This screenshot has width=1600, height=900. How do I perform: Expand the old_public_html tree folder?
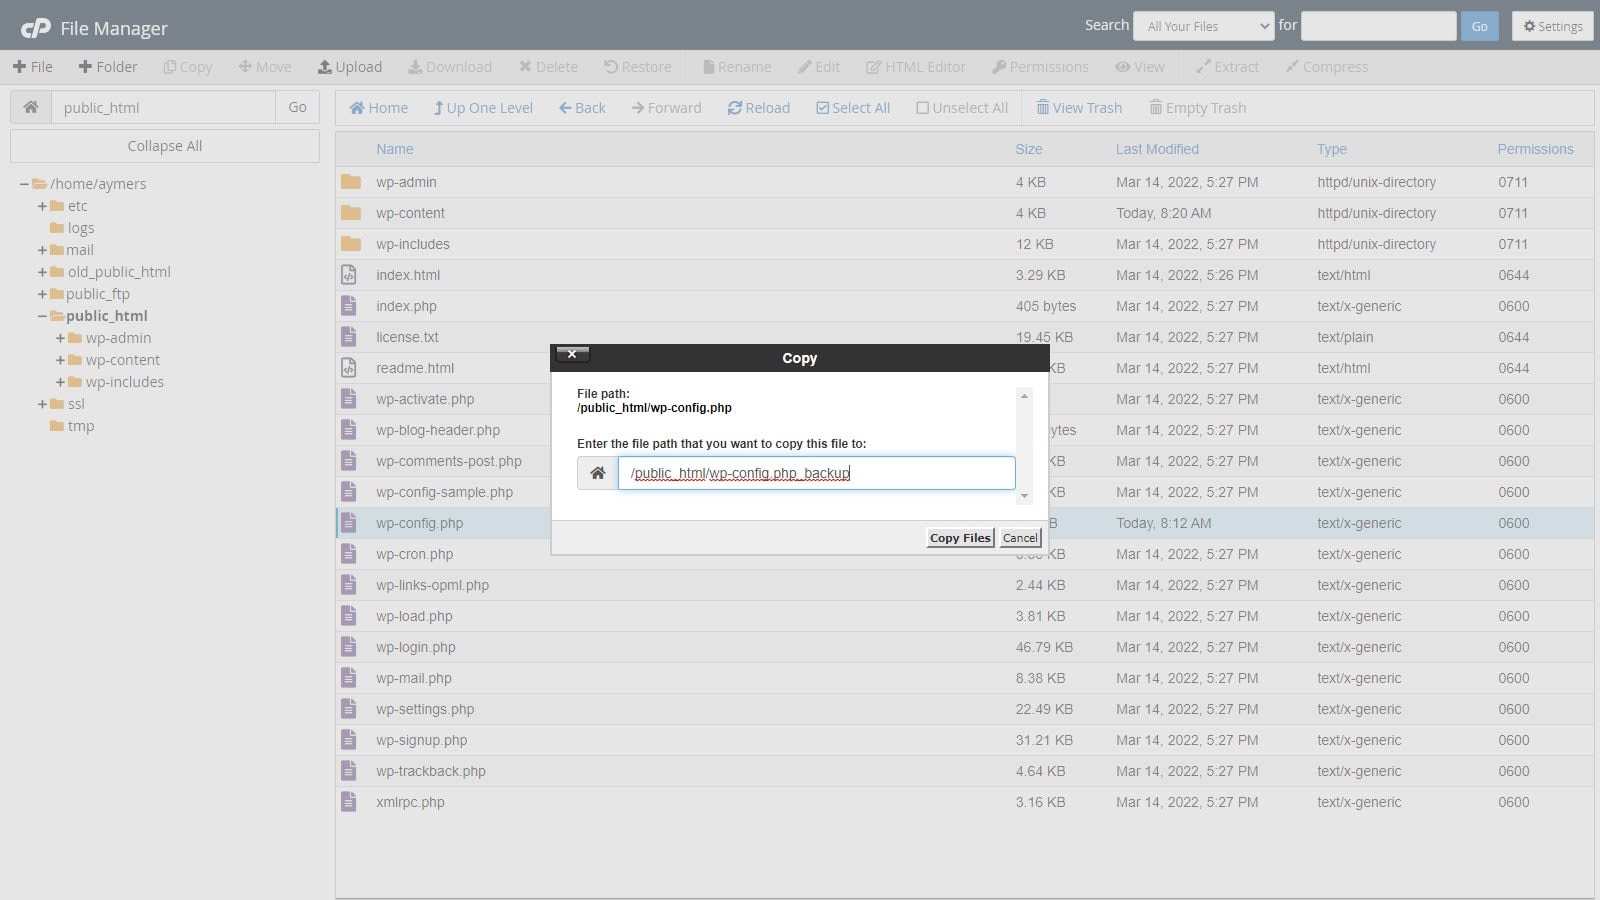coord(42,272)
